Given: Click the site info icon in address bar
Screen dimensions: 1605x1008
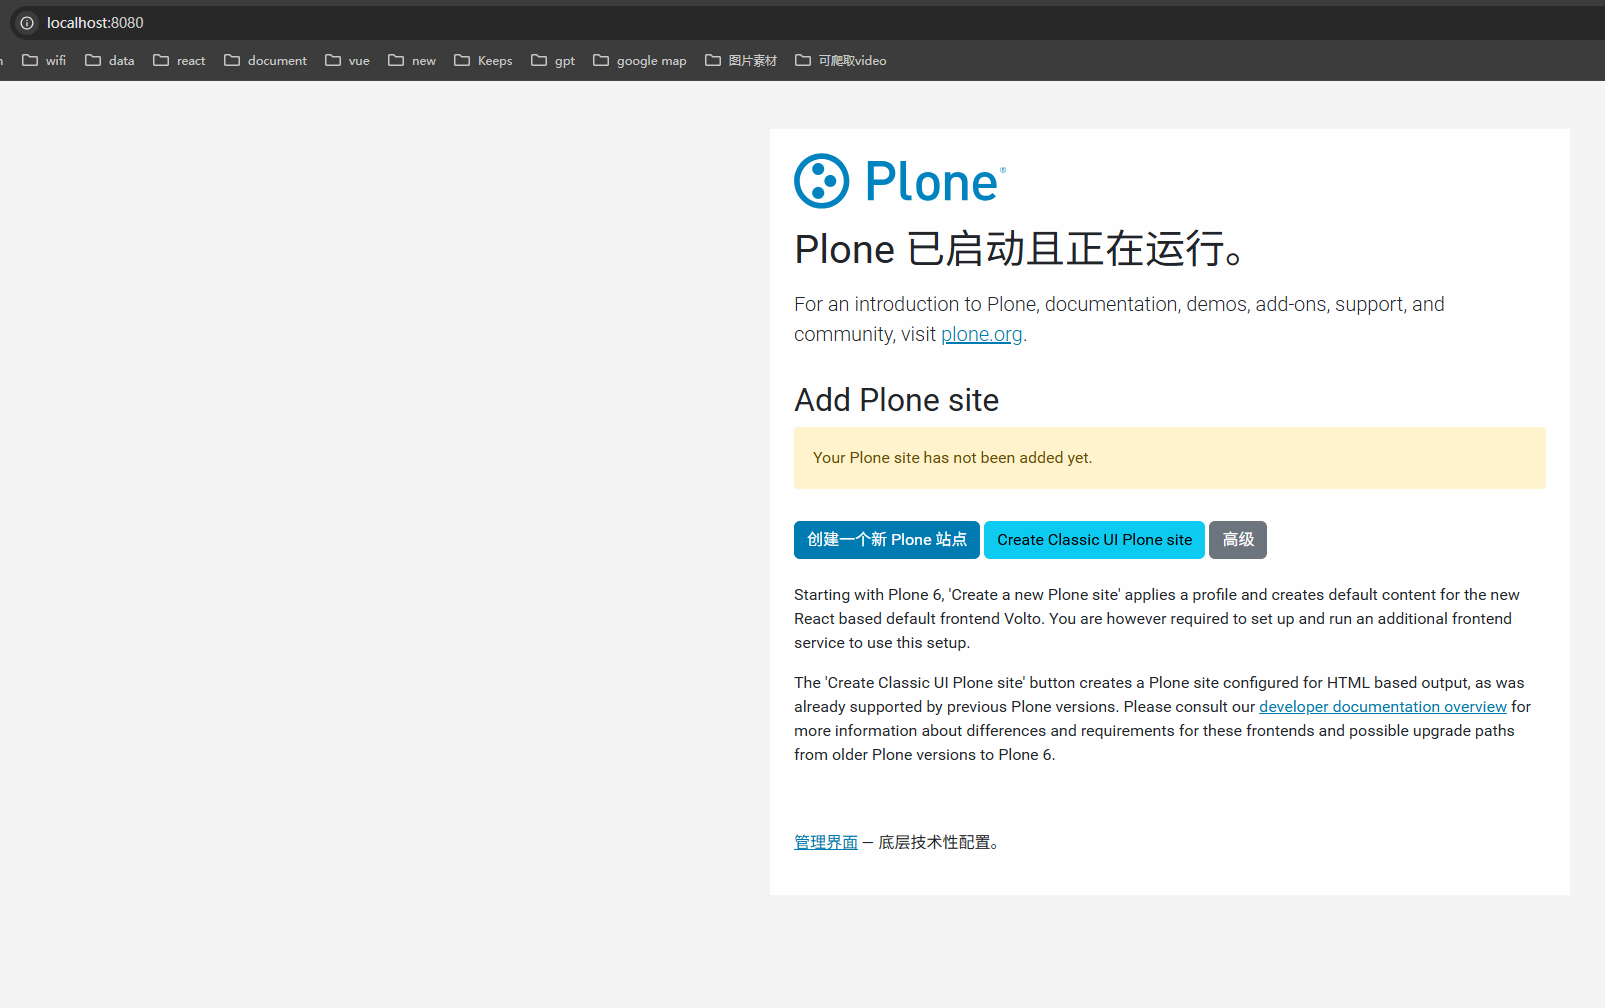Looking at the screenshot, I should (x=27, y=23).
